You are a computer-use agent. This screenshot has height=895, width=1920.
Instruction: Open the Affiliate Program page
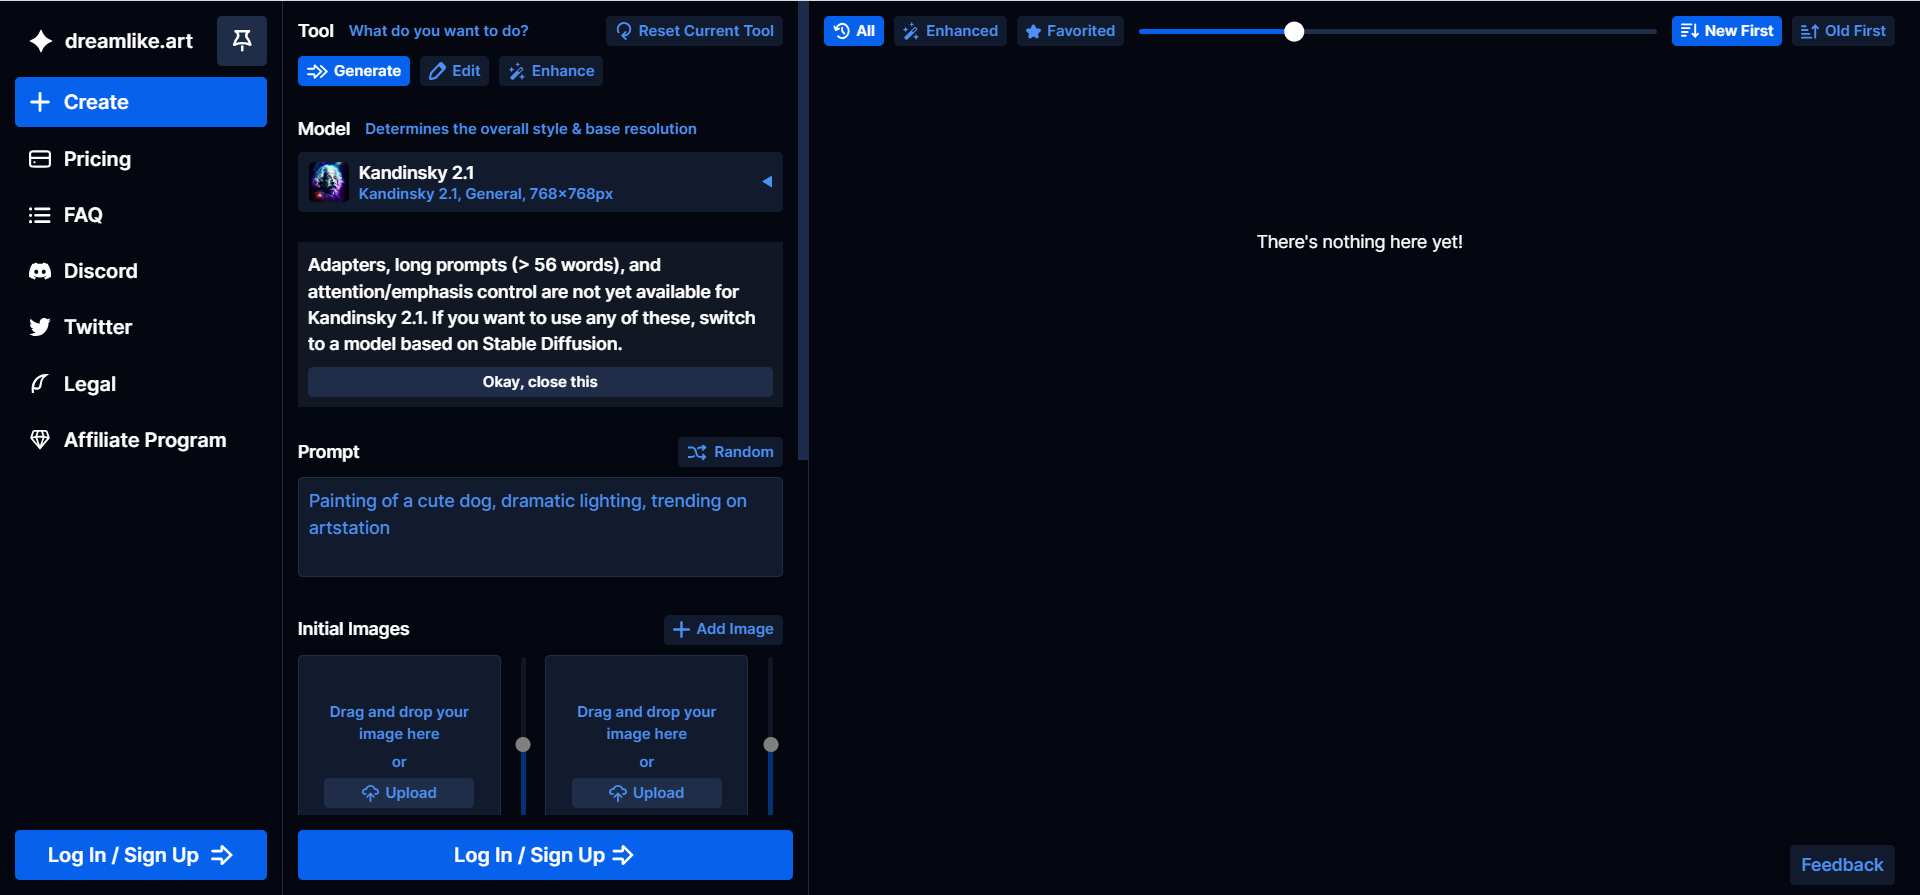(x=144, y=440)
